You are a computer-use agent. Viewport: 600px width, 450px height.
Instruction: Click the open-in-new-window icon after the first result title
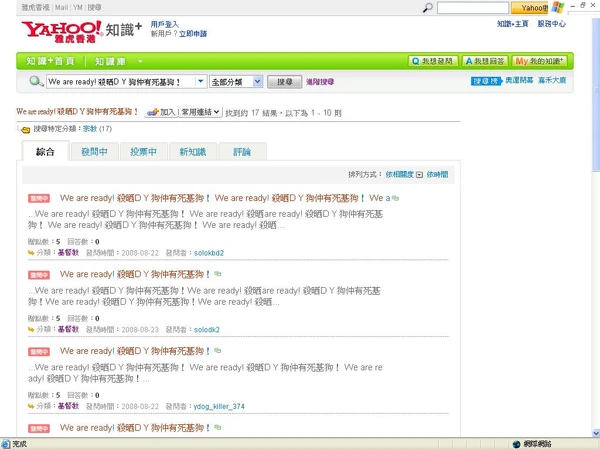pyautogui.click(x=395, y=198)
